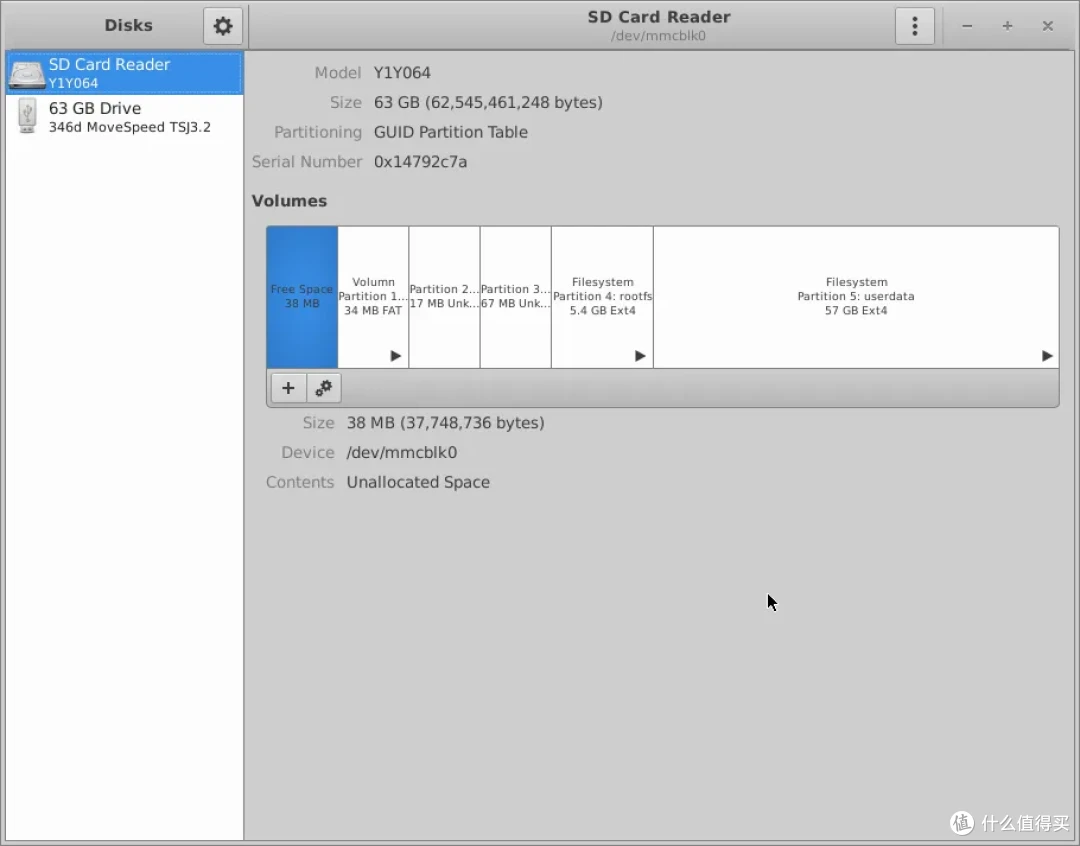Screen dimensions: 1080x846
Task: Create partition with the plus button
Action: (289, 388)
